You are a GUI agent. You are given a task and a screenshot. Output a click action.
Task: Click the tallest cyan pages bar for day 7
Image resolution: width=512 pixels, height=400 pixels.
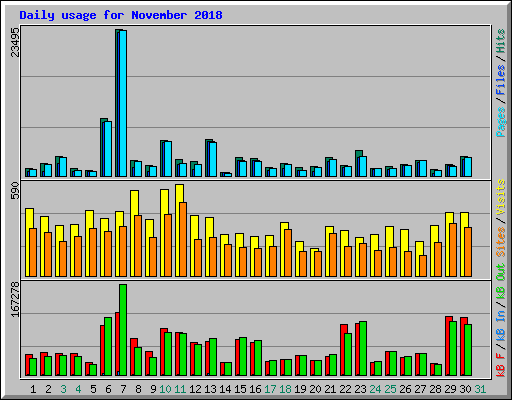[123, 103]
